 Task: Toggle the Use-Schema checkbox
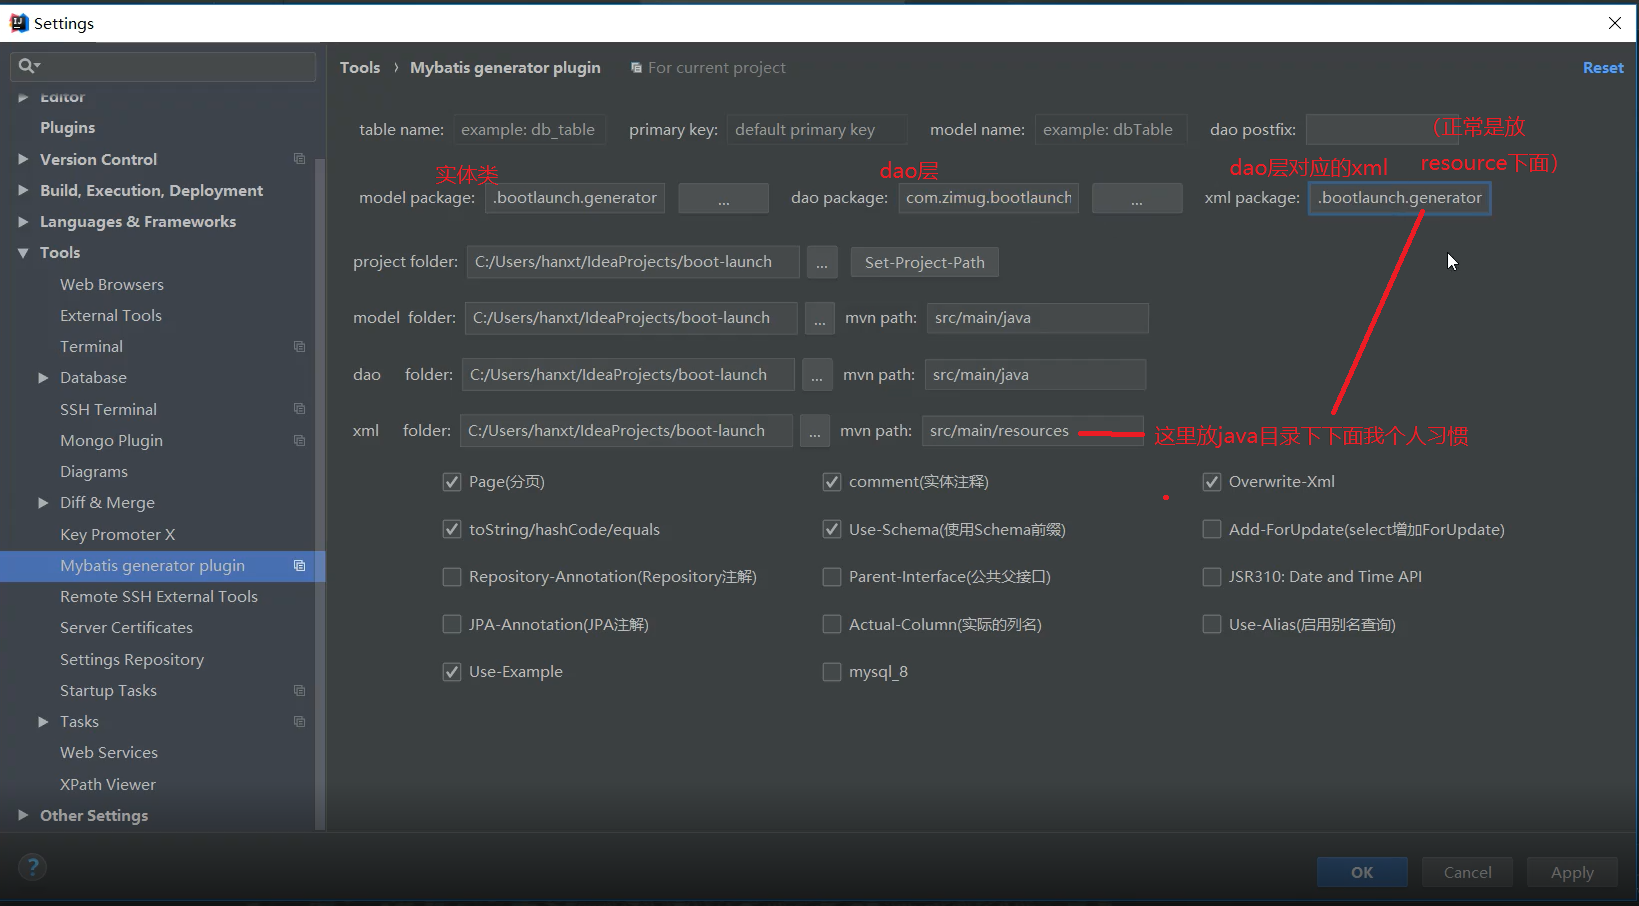[x=832, y=529]
